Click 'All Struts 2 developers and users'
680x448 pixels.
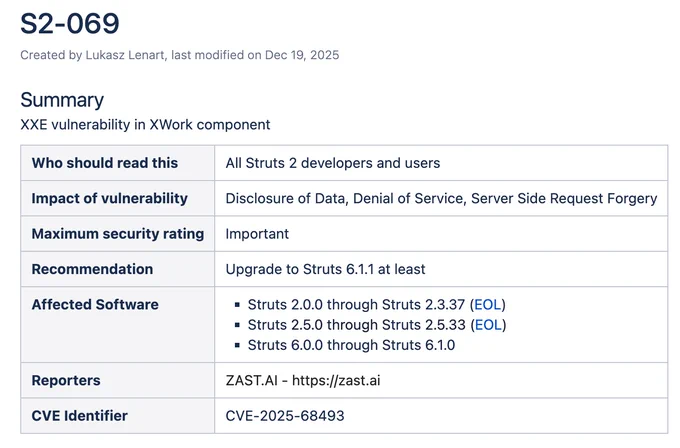point(333,163)
